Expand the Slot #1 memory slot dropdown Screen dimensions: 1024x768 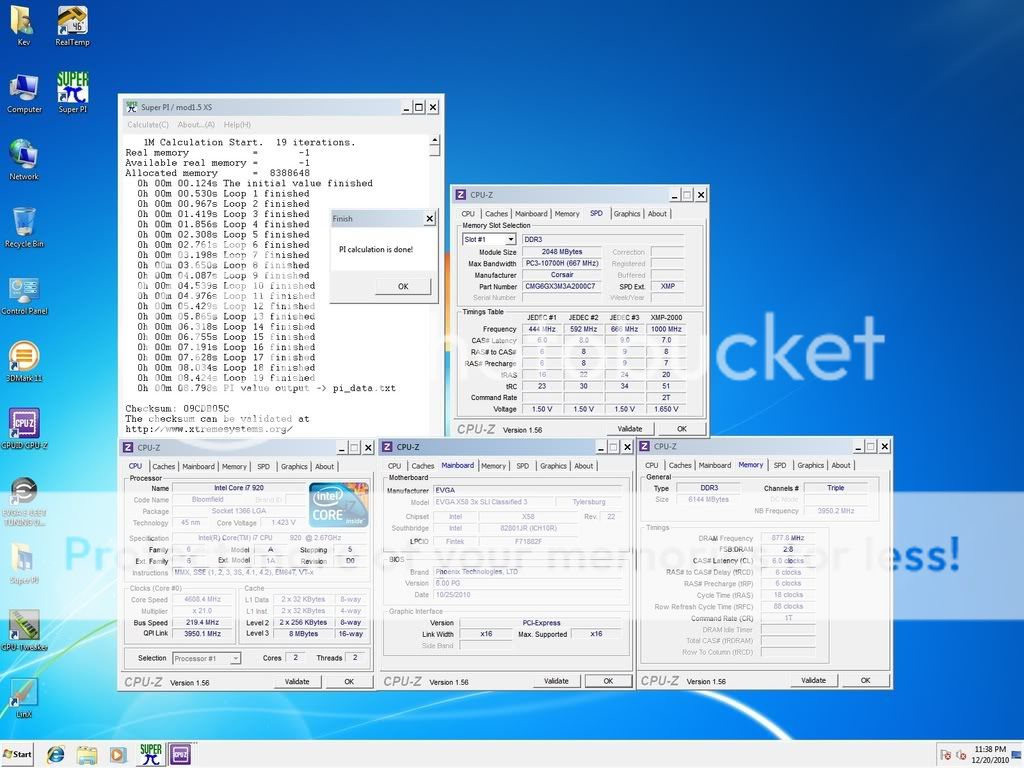point(489,239)
